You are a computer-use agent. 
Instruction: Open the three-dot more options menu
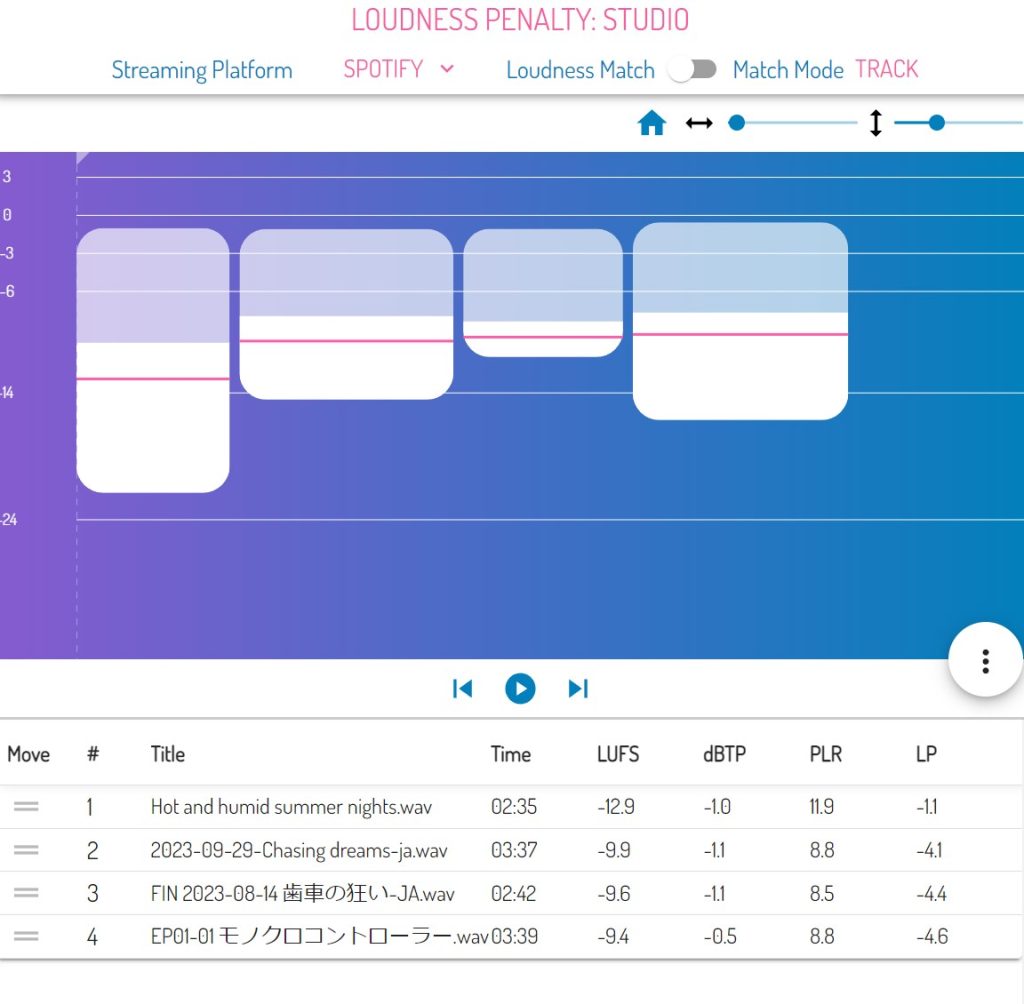[985, 661]
